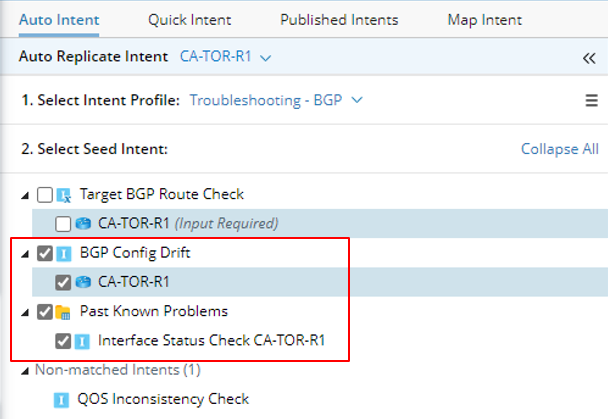608x419 pixels.
Task: Click CA-TOR-R1 device icon under BGP Config Drift
Action: point(82,282)
